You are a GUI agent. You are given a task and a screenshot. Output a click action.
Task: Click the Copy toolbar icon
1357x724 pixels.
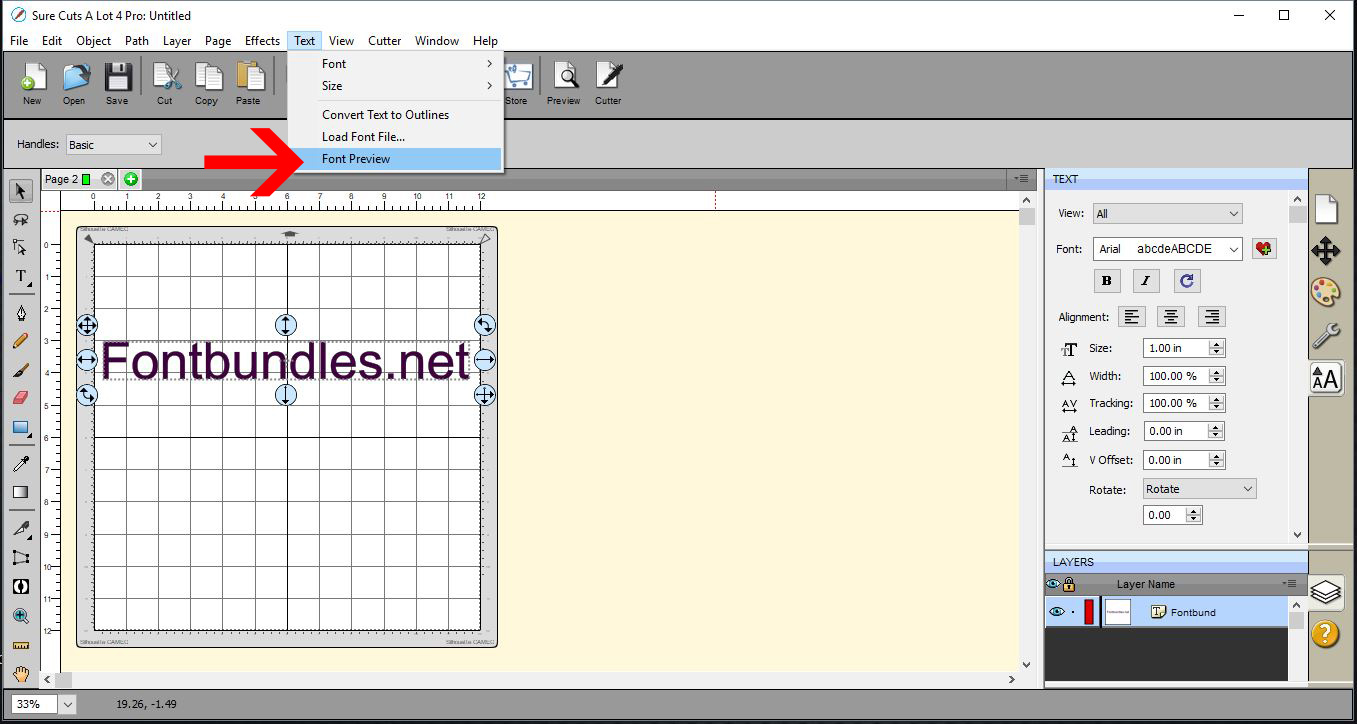click(206, 82)
